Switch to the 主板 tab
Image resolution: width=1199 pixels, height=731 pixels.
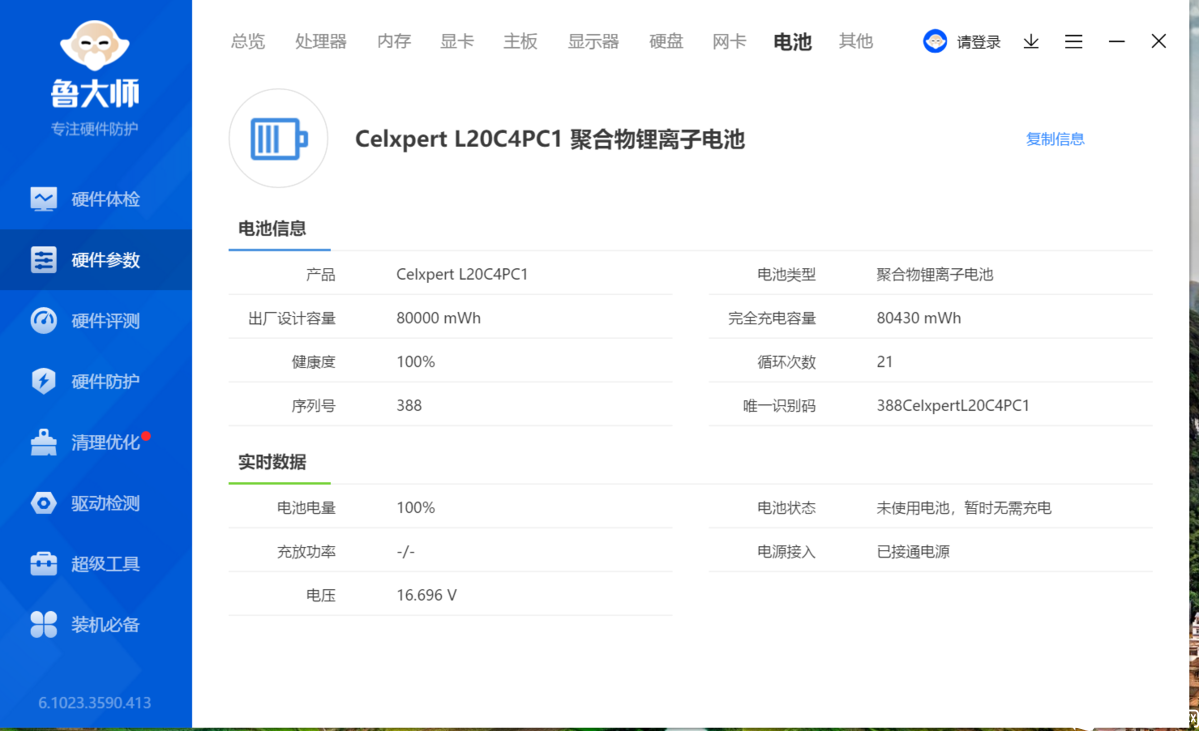[520, 41]
